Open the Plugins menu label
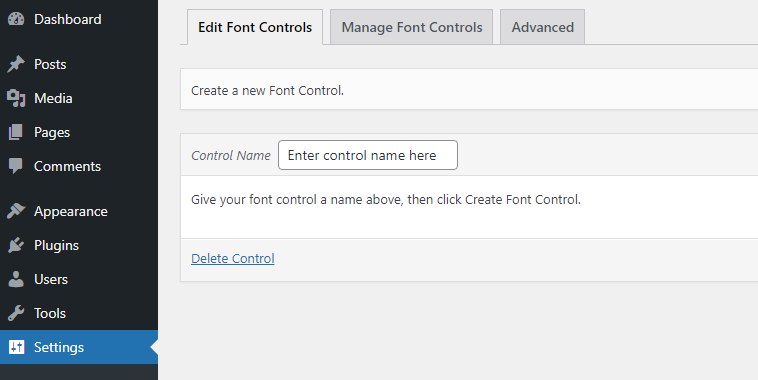The height and width of the screenshot is (380, 758). click(x=57, y=246)
